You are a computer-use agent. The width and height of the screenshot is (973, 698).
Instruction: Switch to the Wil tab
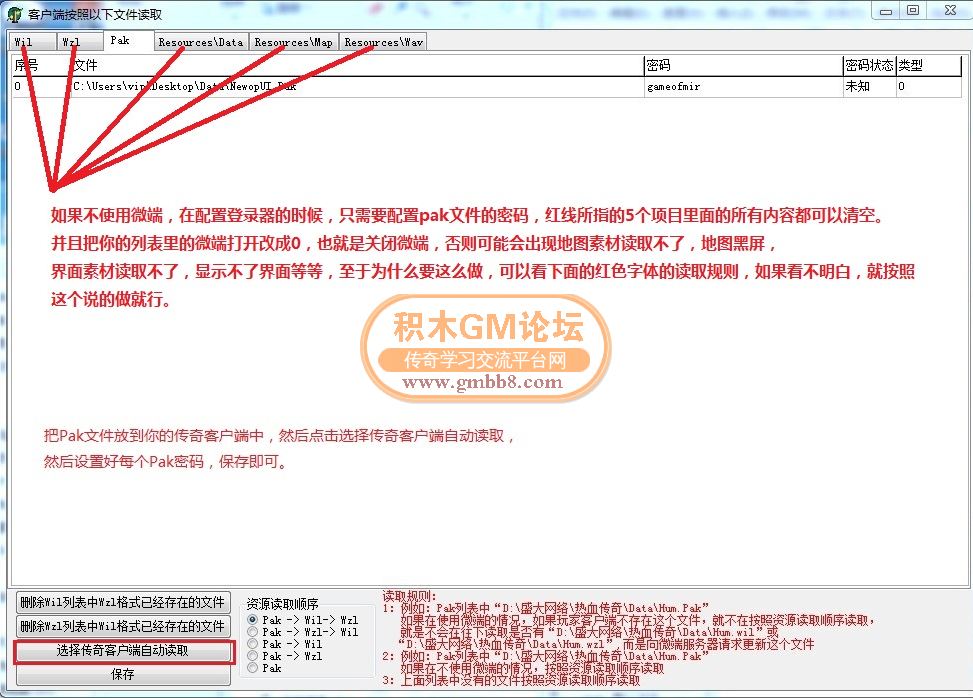32,42
